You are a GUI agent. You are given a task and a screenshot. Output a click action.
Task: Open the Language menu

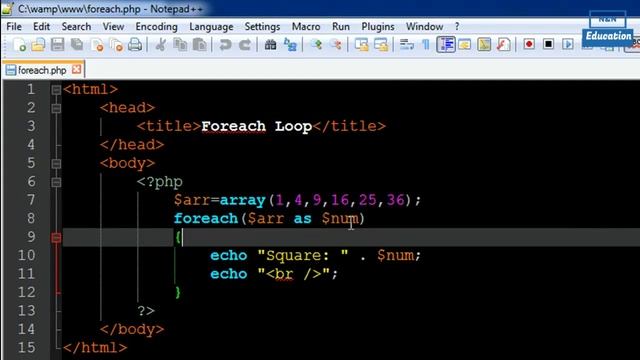(x=211, y=27)
